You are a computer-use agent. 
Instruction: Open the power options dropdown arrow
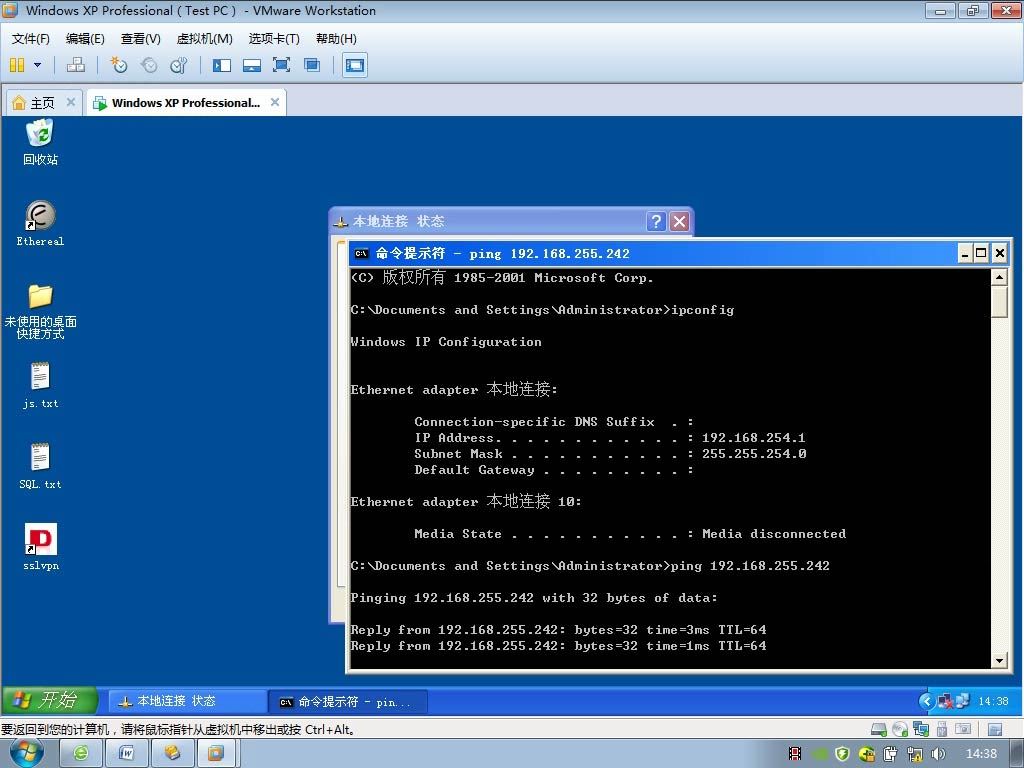tap(37, 65)
